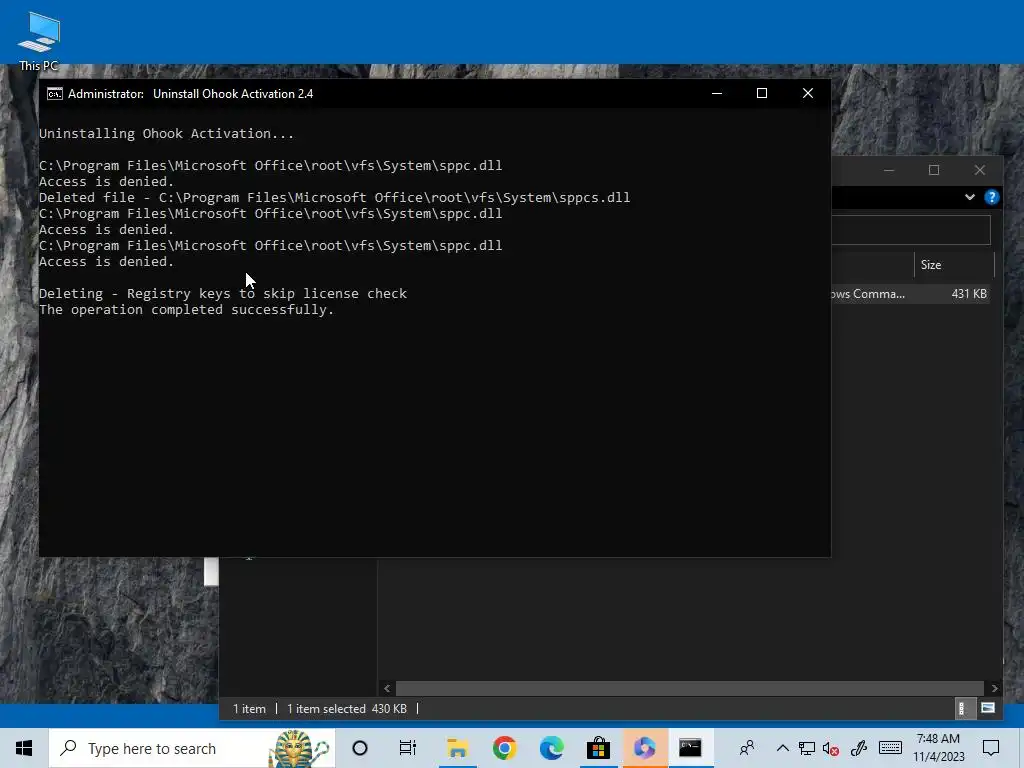Image resolution: width=1024 pixels, height=768 pixels.
Task: Click "Deleted file" sppcs.dll output line
Action: [334, 198]
